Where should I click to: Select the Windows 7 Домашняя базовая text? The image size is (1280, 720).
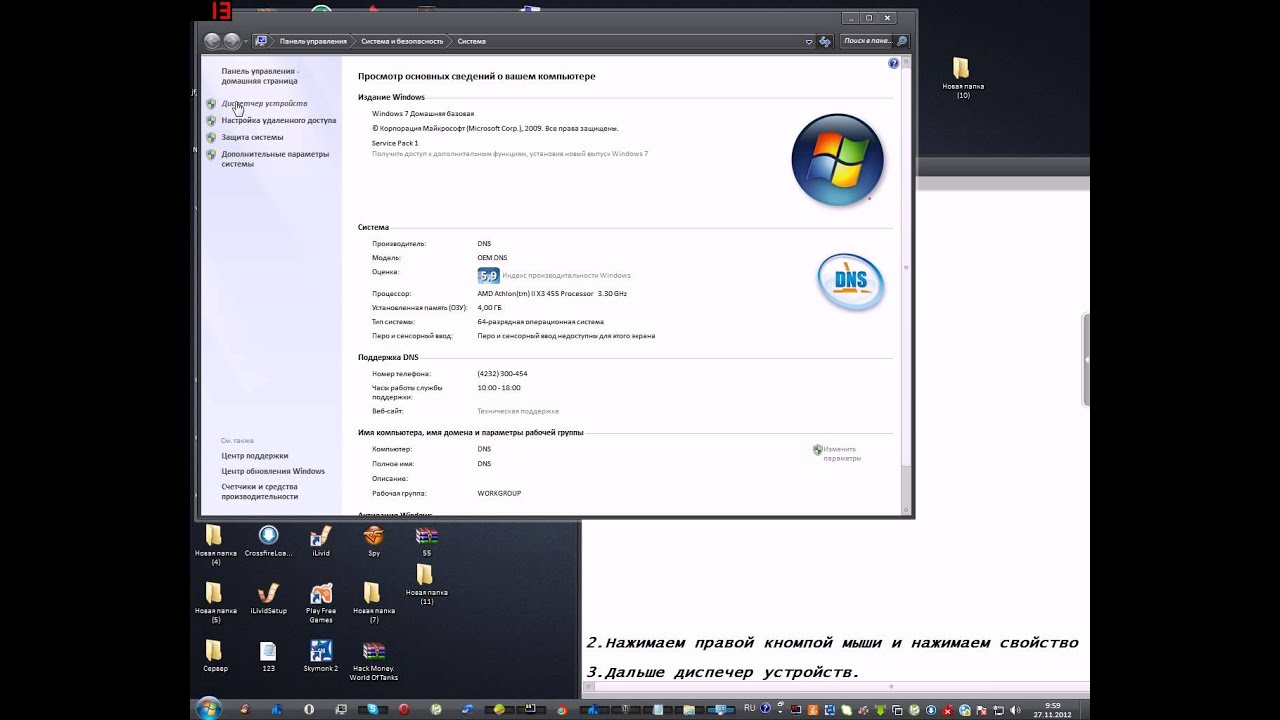(423, 114)
